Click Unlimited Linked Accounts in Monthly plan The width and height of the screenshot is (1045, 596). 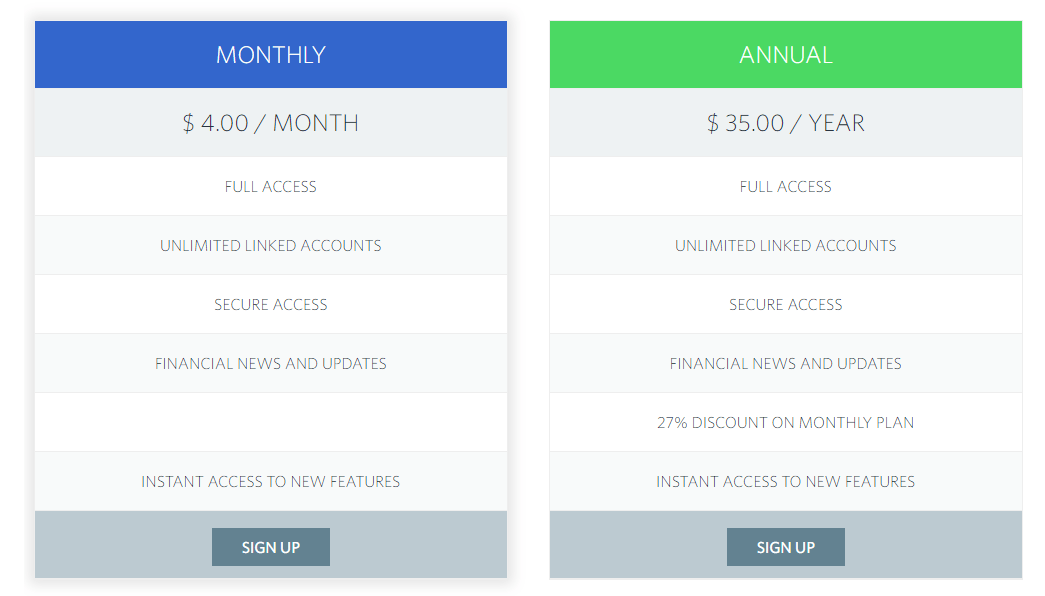tap(270, 245)
